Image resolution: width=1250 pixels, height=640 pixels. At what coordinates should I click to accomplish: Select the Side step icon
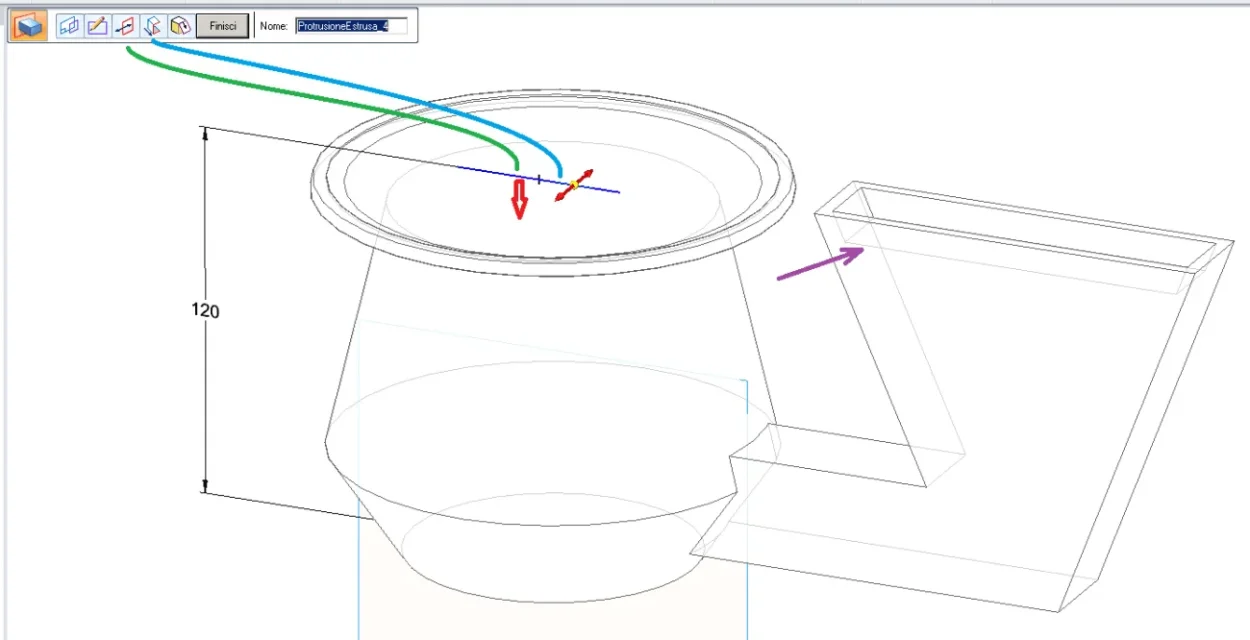pyautogui.click(x=125, y=26)
